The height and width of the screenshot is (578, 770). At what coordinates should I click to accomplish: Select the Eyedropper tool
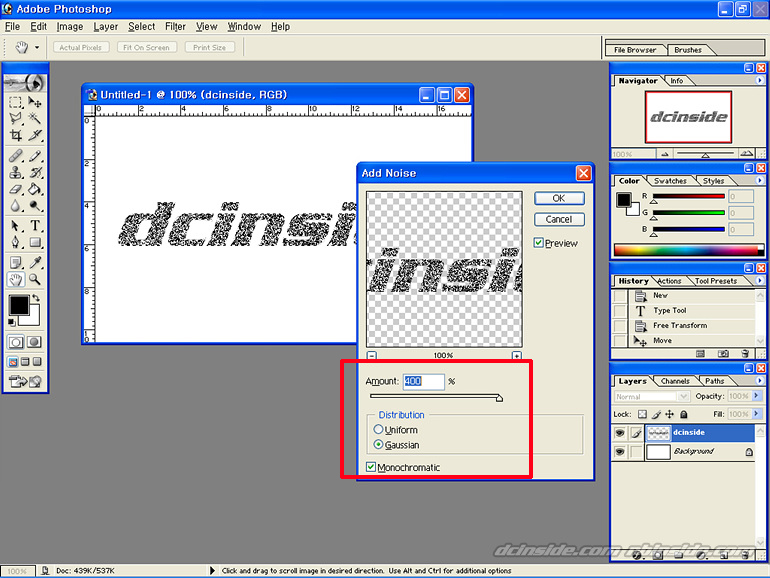pyautogui.click(x=34, y=263)
